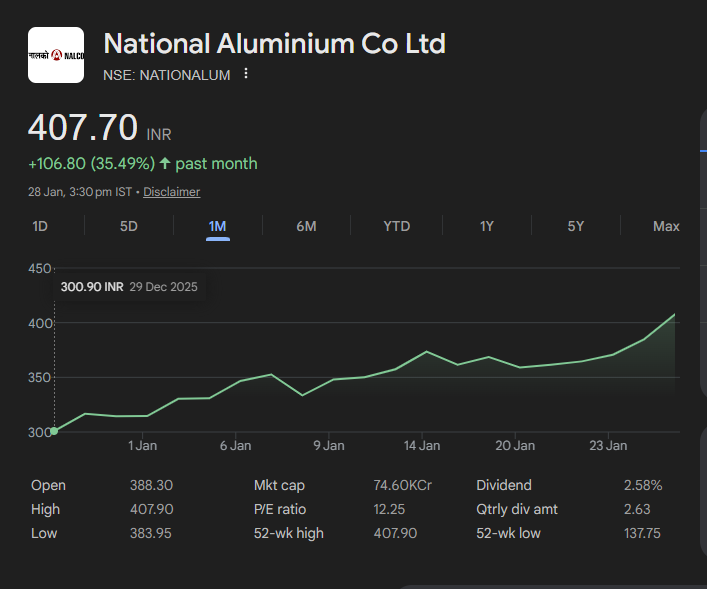Open the three-dot more options menu

246,74
